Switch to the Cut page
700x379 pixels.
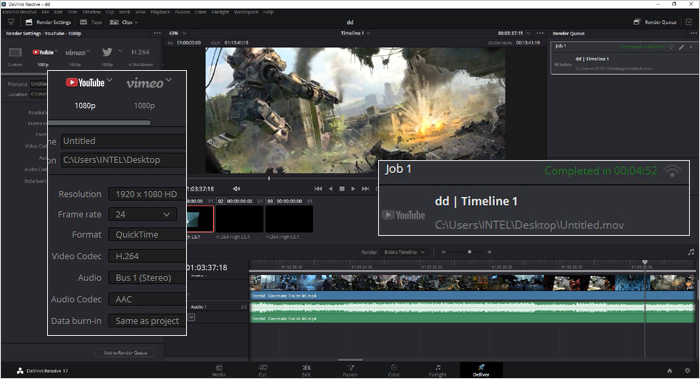[262, 371]
